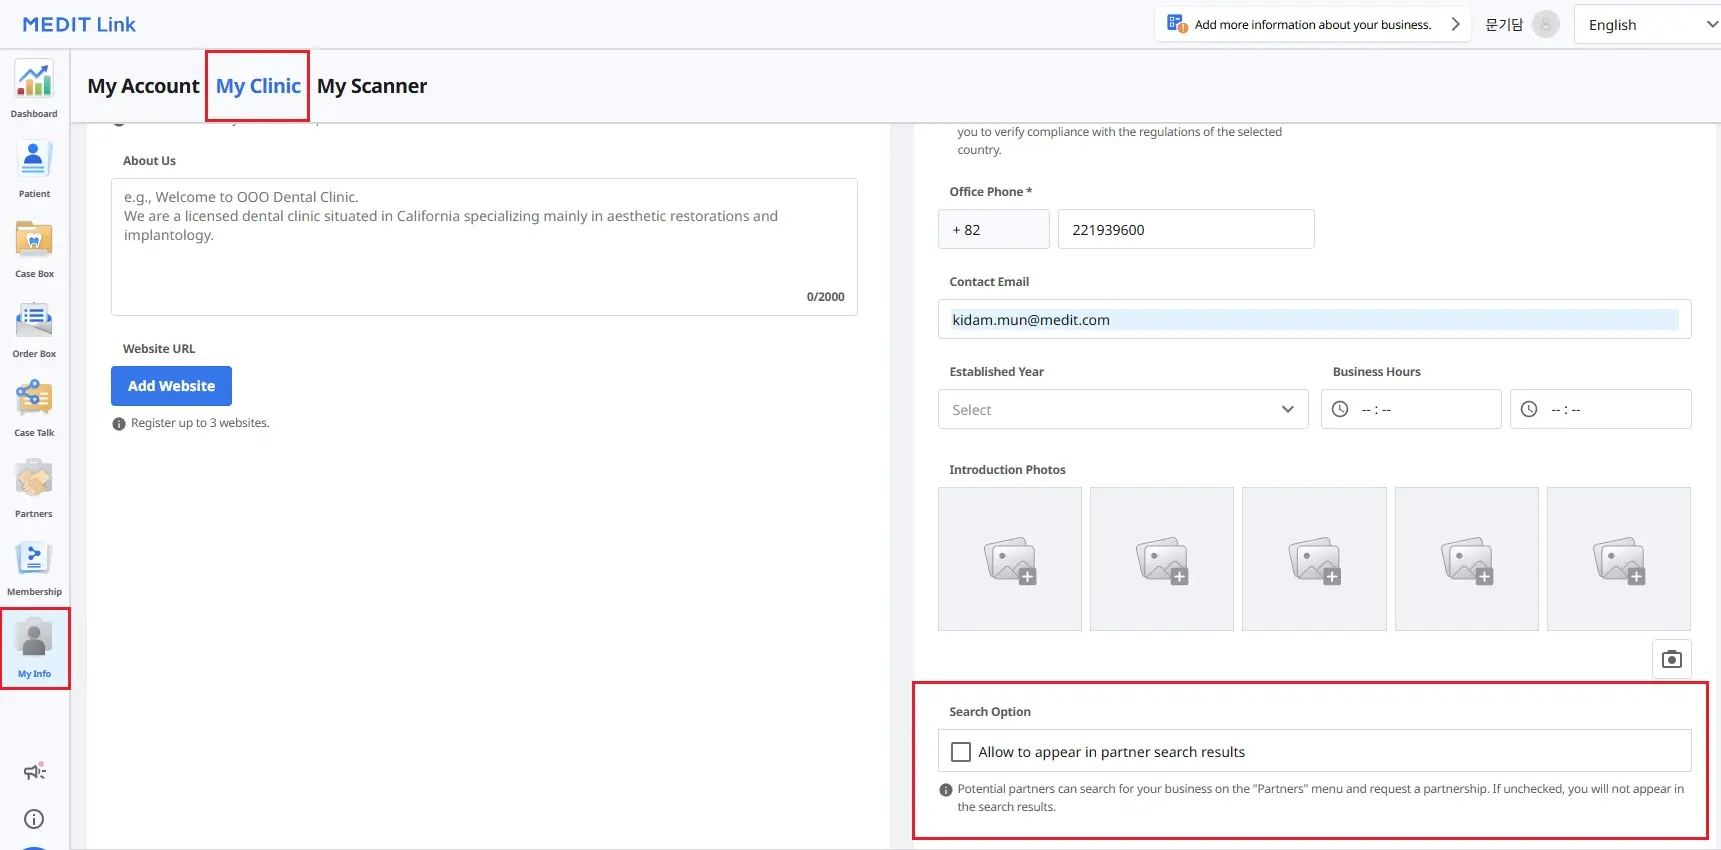Open the +82 country code field

pos(994,229)
